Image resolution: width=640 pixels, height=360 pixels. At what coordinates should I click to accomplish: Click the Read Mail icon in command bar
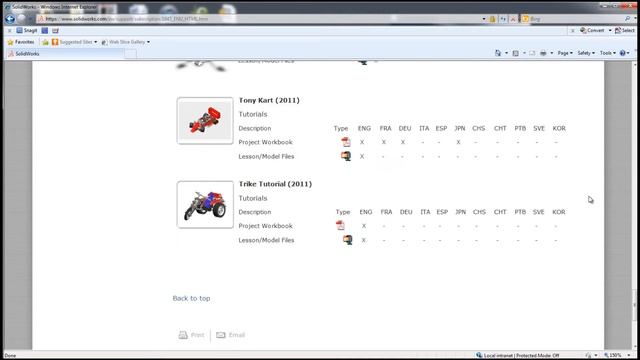coord(532,53)
